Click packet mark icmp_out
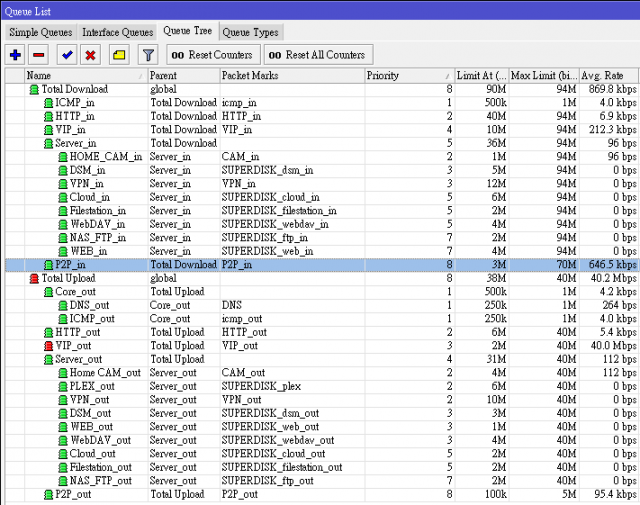This screenshot has height=505, width=640. pos(242,318)
